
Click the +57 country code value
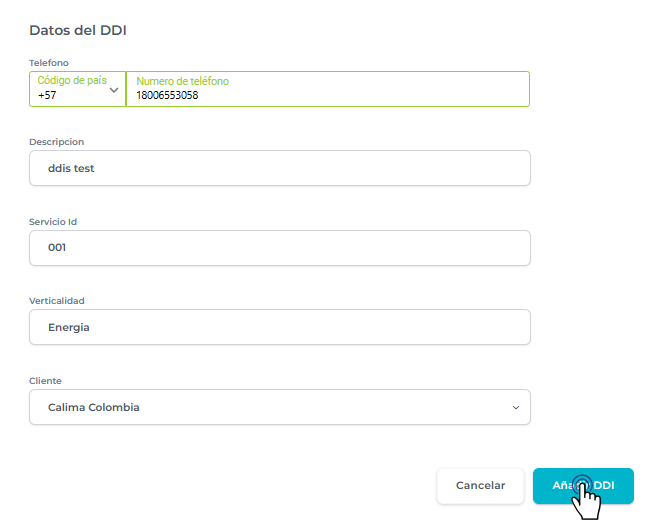(x=47, y=95)
